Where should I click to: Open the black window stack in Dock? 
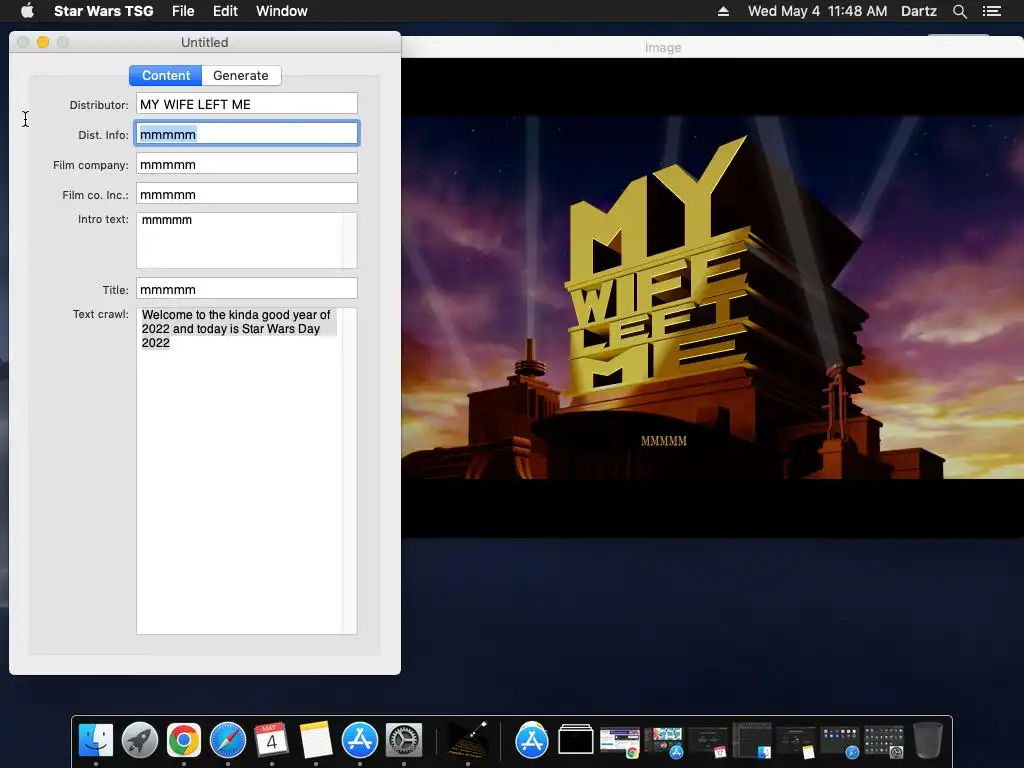tap(575, 740)
